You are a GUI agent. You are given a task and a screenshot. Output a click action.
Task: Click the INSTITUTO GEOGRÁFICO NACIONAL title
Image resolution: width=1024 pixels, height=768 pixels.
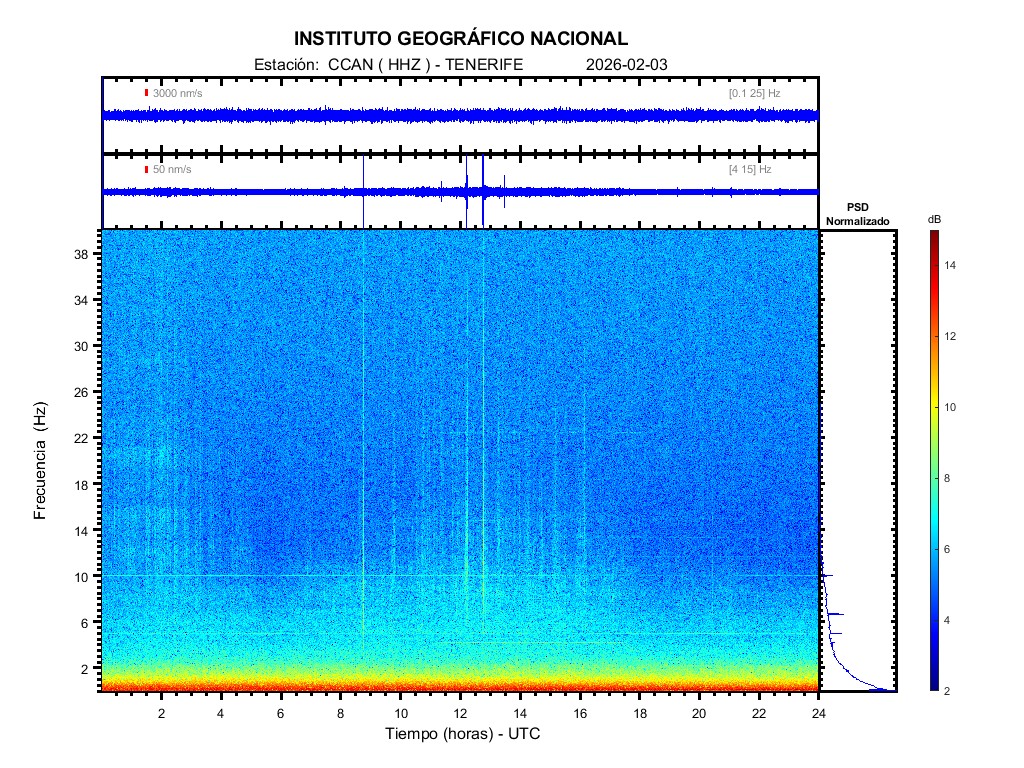click(461, 39)
